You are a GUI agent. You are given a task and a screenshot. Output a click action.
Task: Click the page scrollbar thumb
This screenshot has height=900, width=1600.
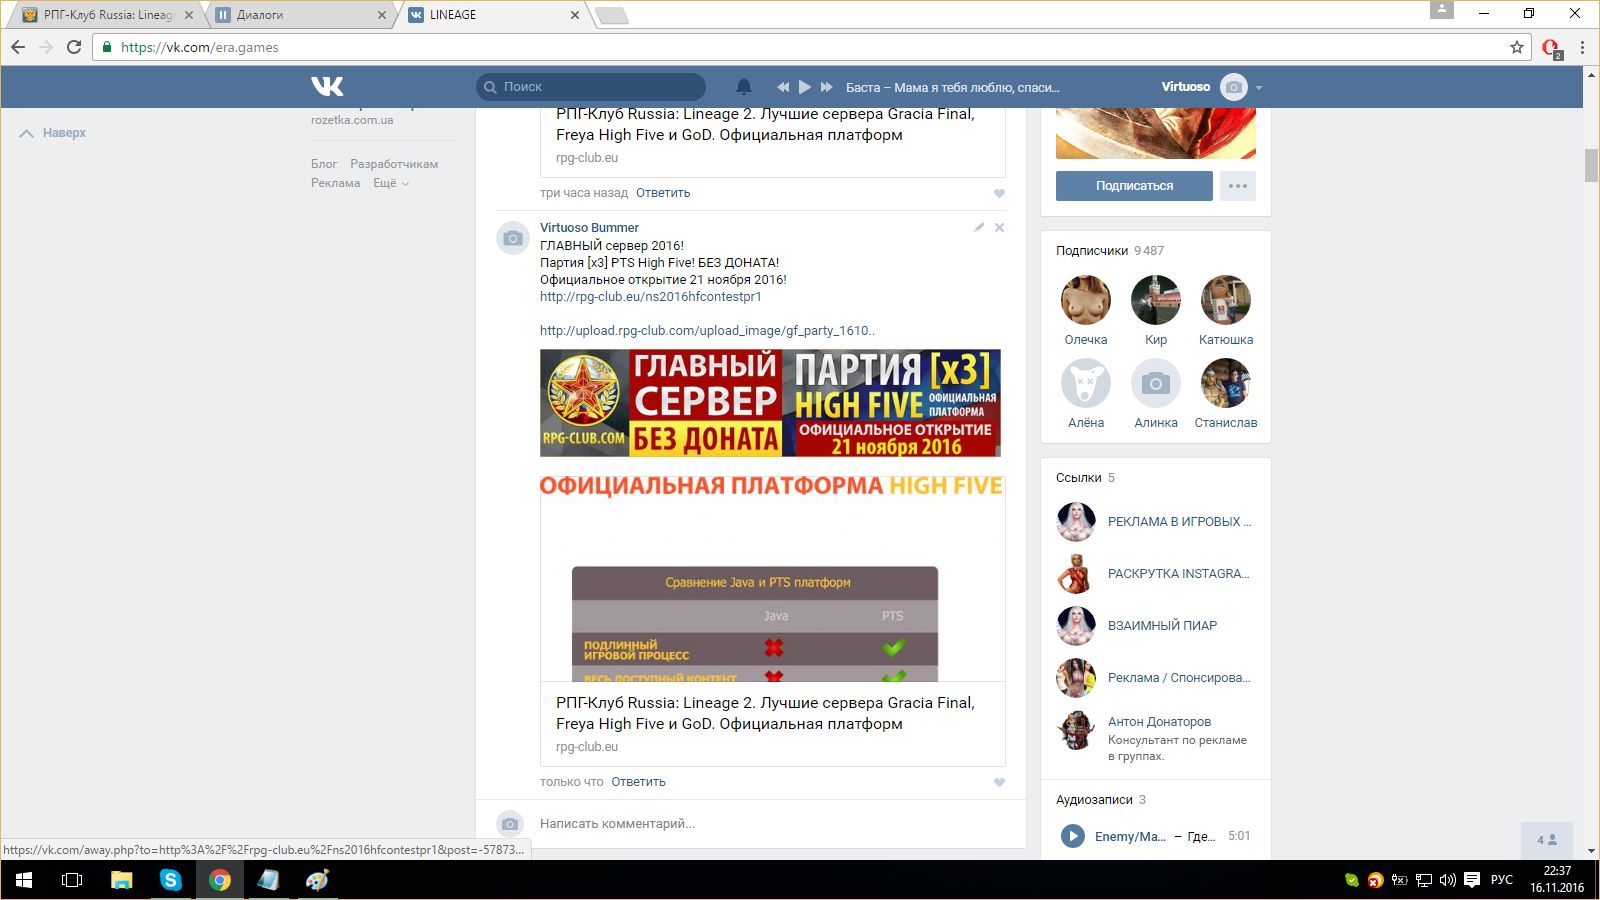(1591, 165)
